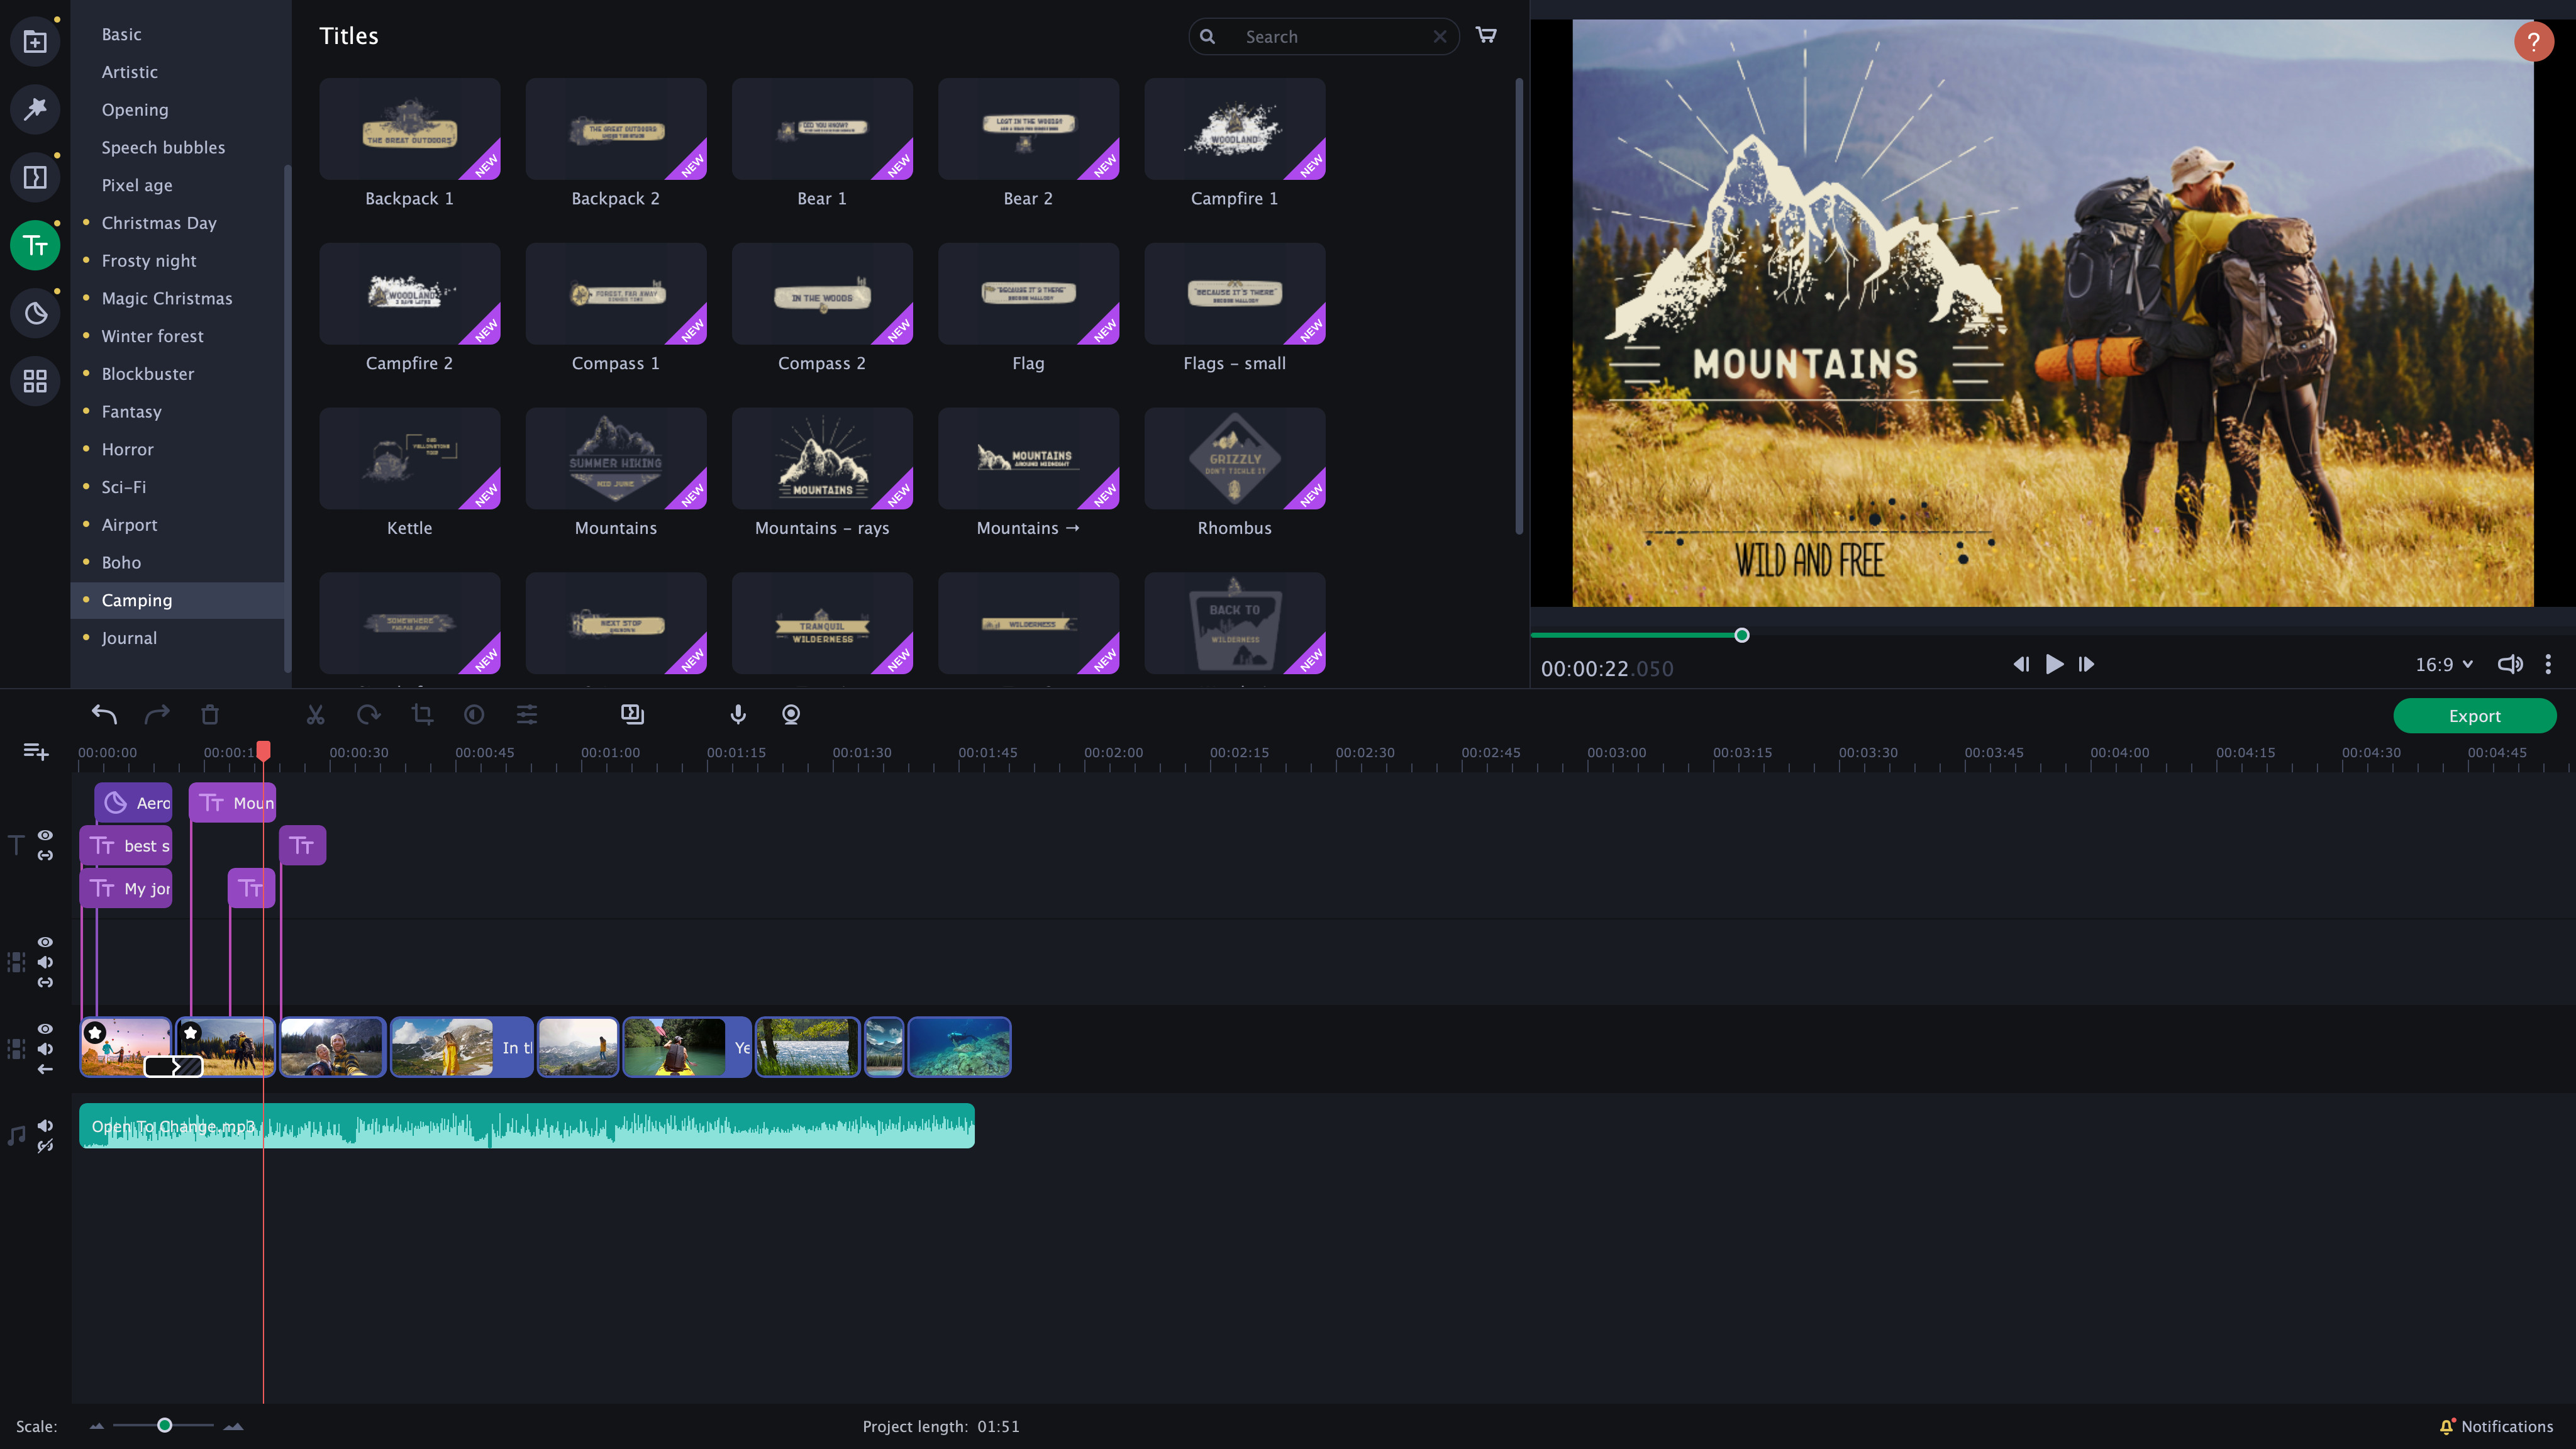Open the More tools grid in sidebar
Image resolution: width=2576 pixels, height=1449 pixels.
coord(35,381)
